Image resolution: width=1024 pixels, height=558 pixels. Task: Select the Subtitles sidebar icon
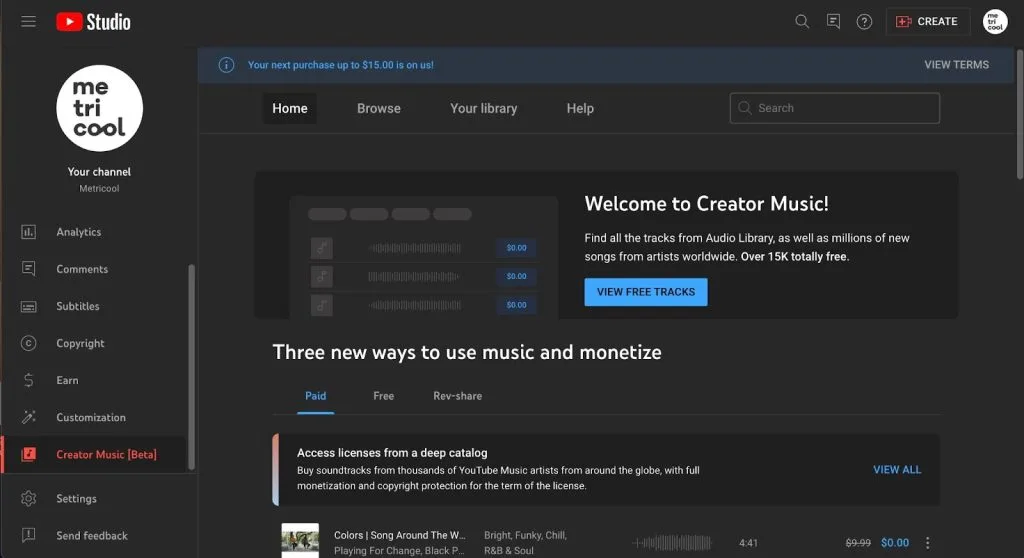point(28,306)
